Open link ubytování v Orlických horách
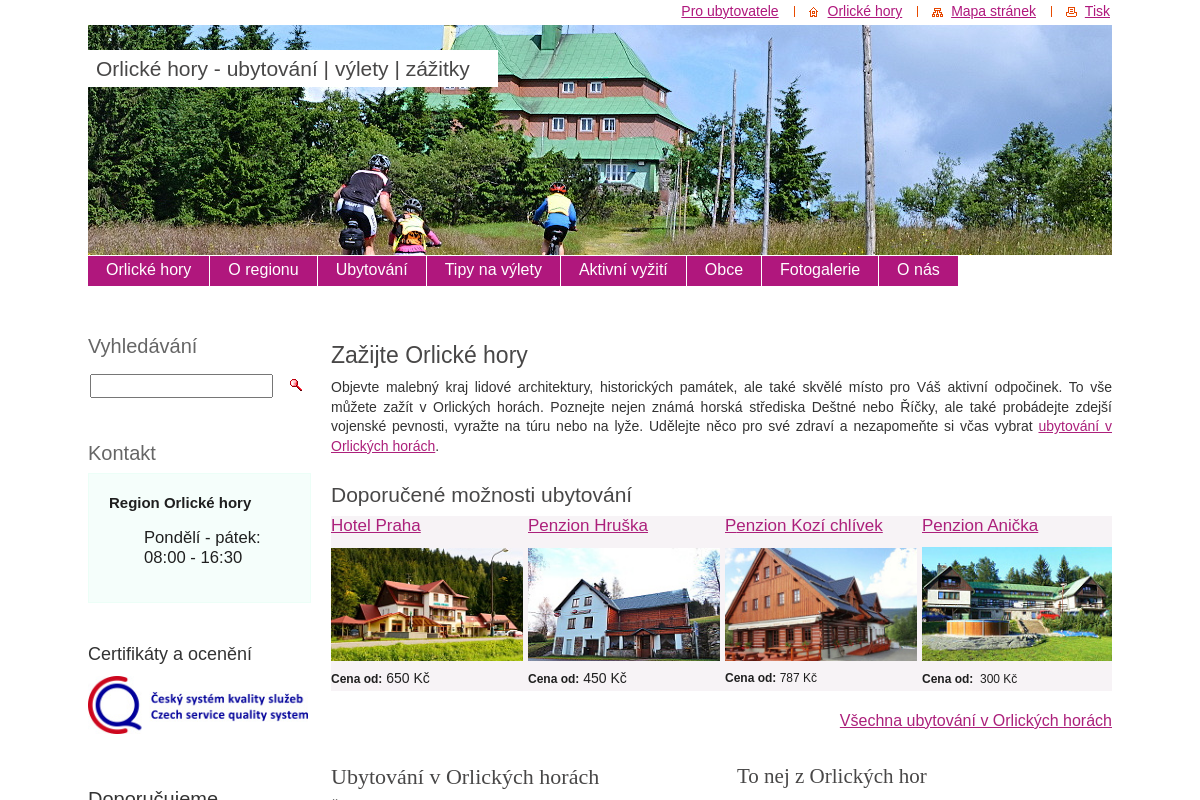Viewport: 1200px width, 800px height. pyautogui.click(x=1074, y=426)
